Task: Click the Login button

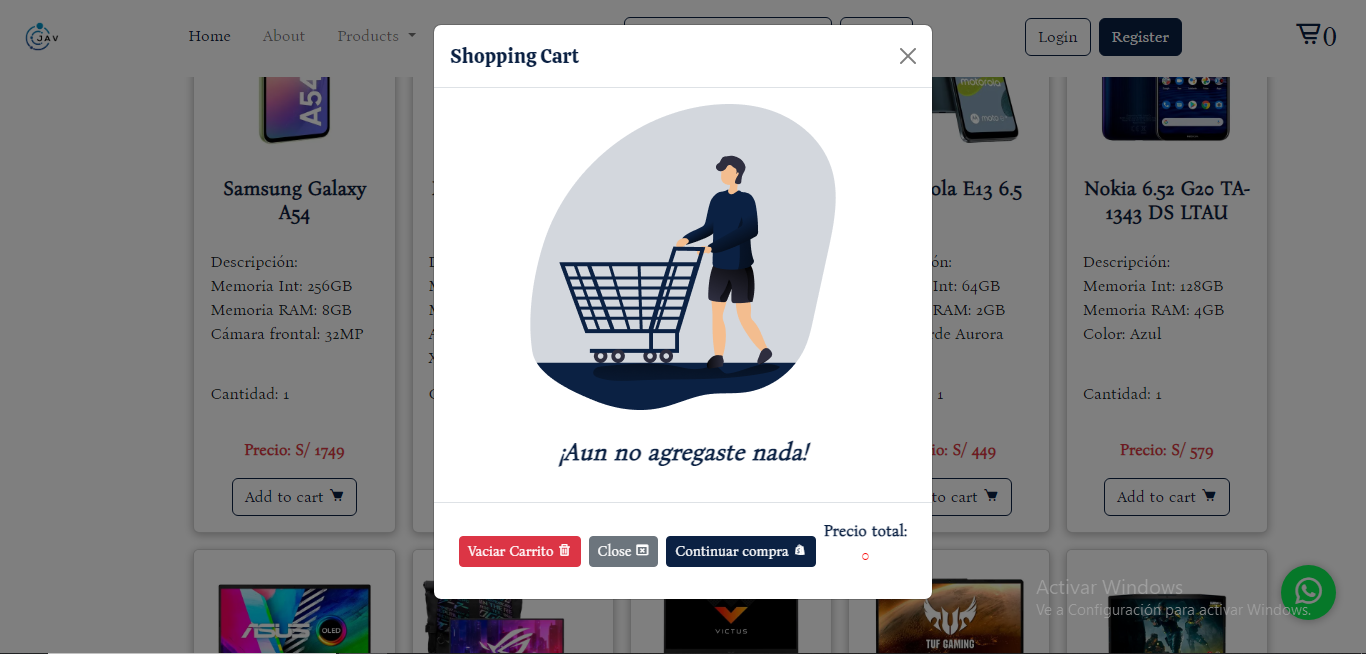Action: [1057, 37]
